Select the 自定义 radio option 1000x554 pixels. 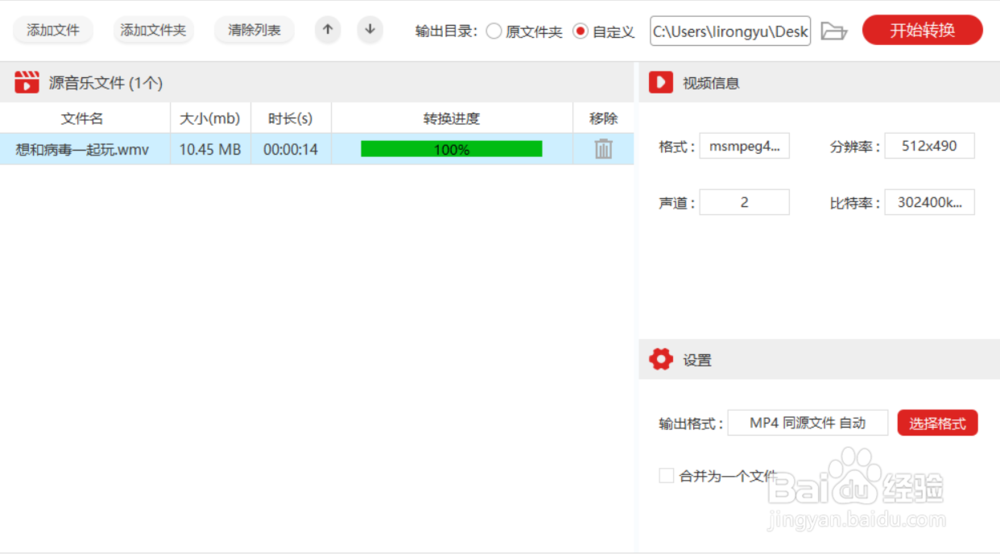pos(580,31)
